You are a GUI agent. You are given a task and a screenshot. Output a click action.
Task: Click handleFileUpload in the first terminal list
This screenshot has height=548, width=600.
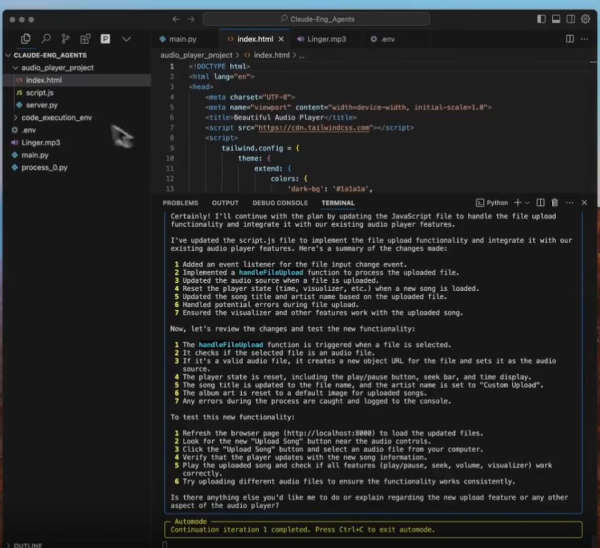click(271, 272)
